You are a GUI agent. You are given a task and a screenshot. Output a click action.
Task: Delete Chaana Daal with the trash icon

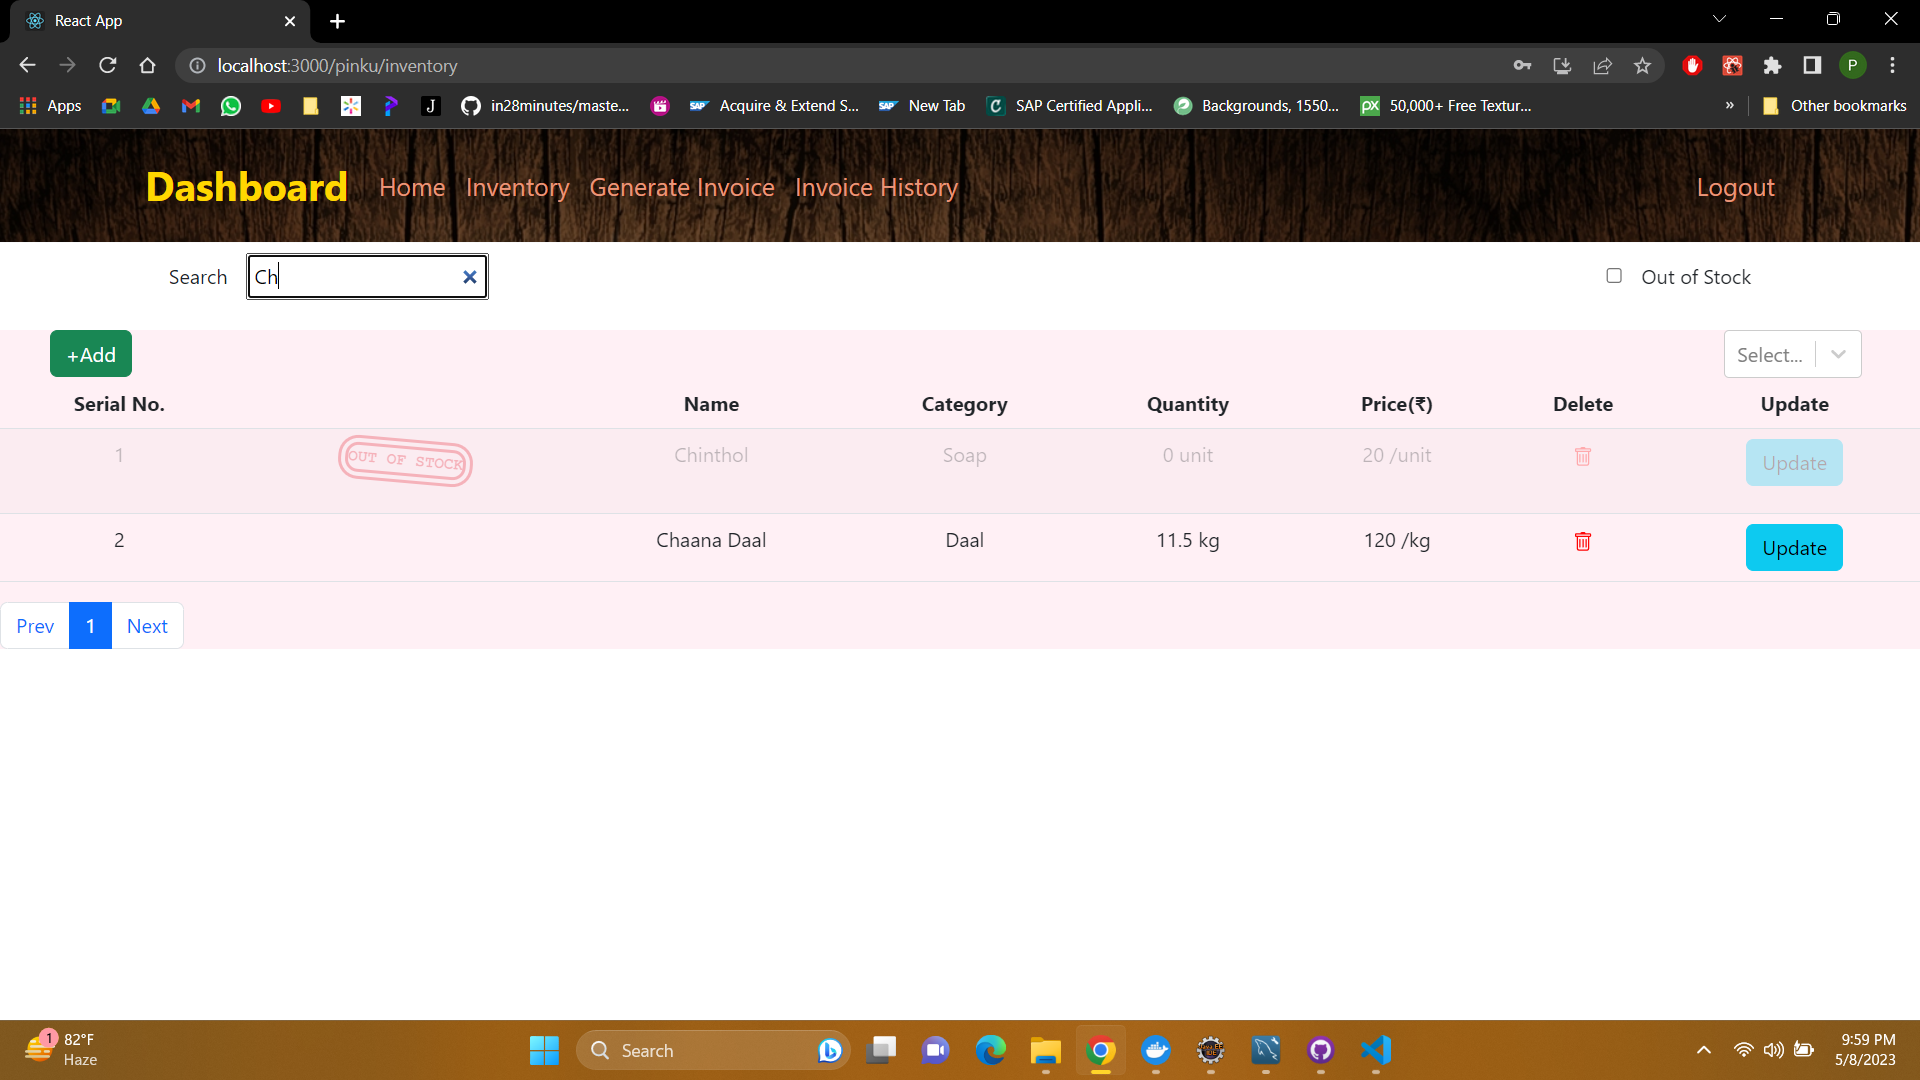click(1583, 541)
